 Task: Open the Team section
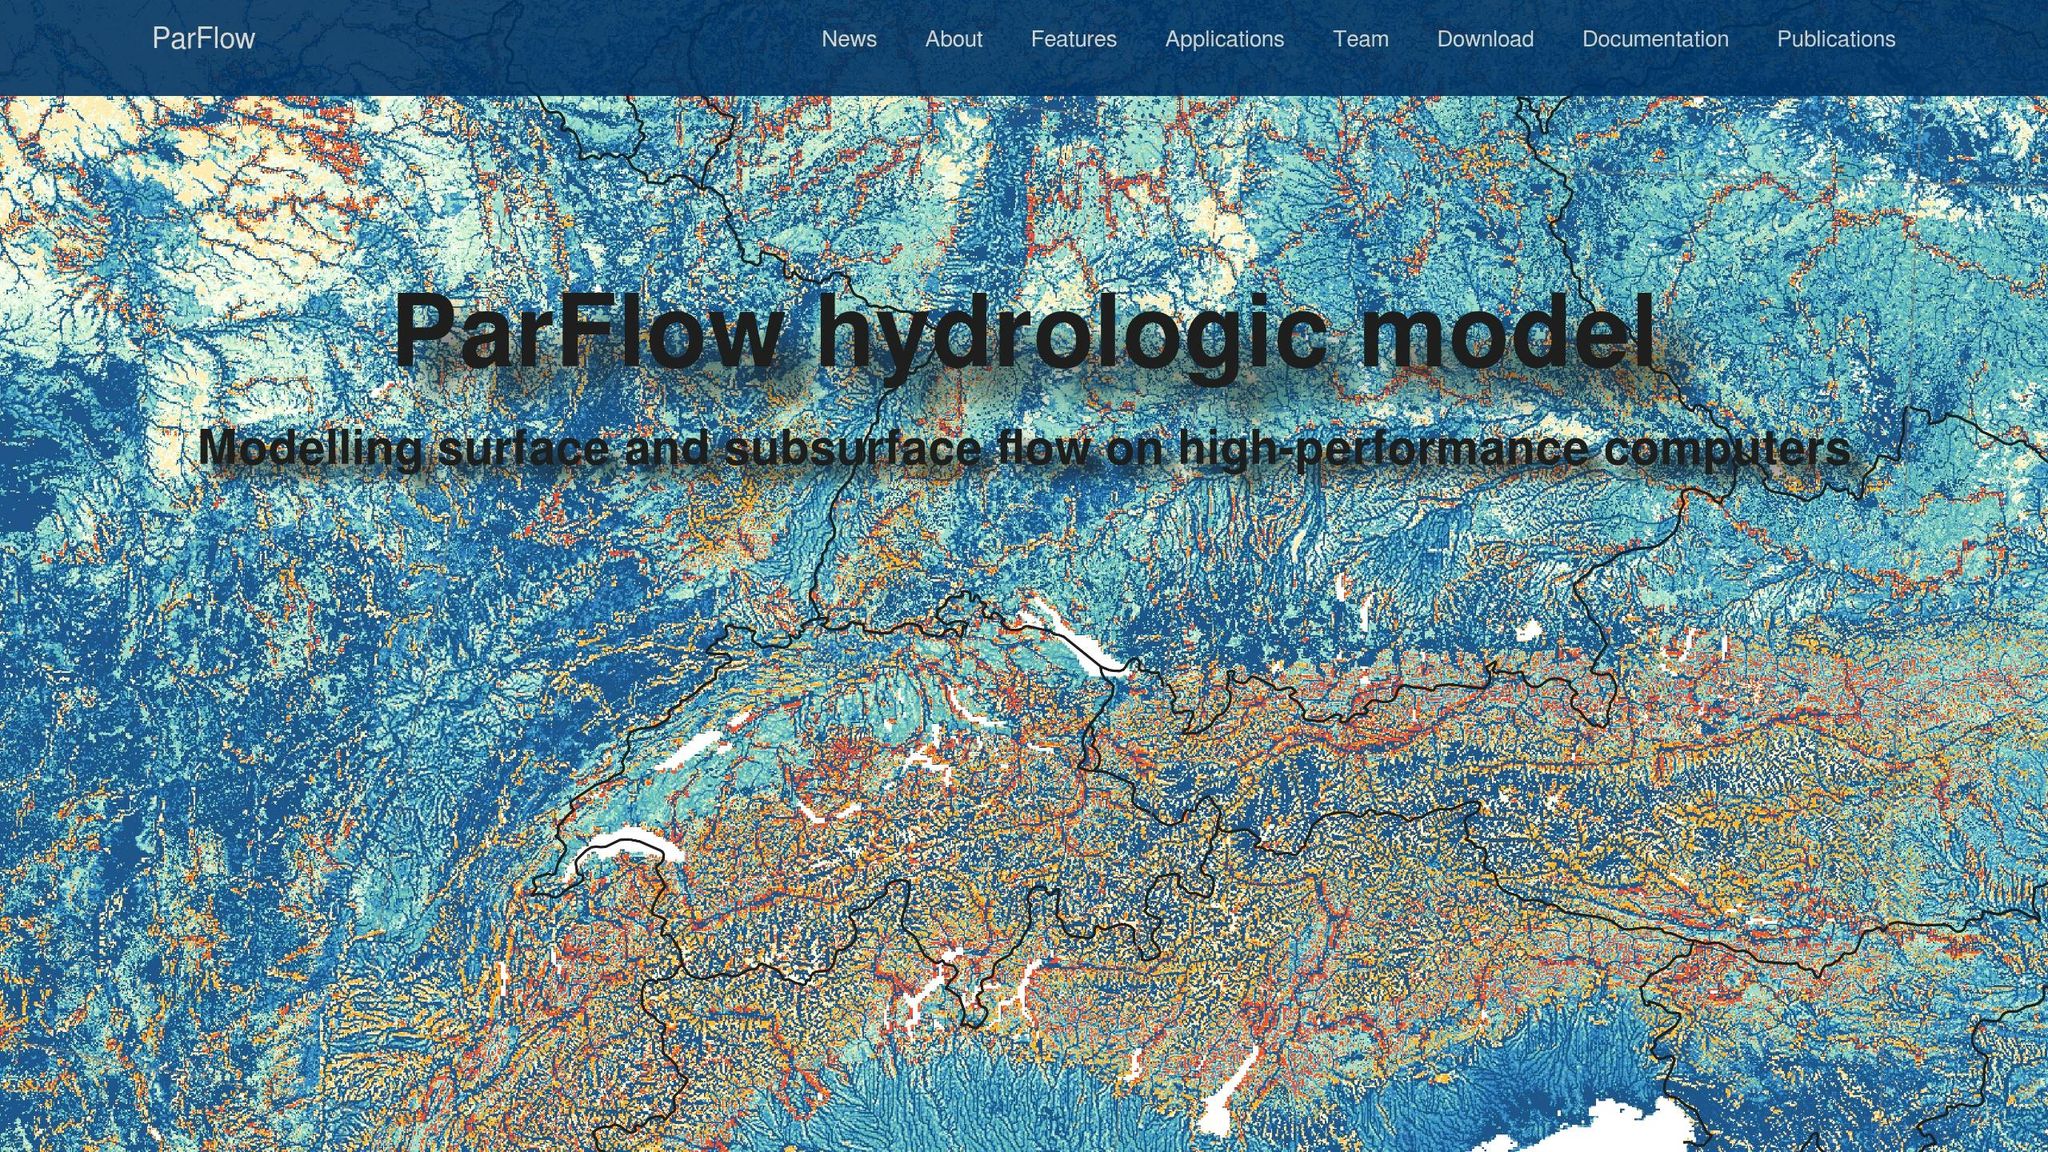tap(1361, 39)
